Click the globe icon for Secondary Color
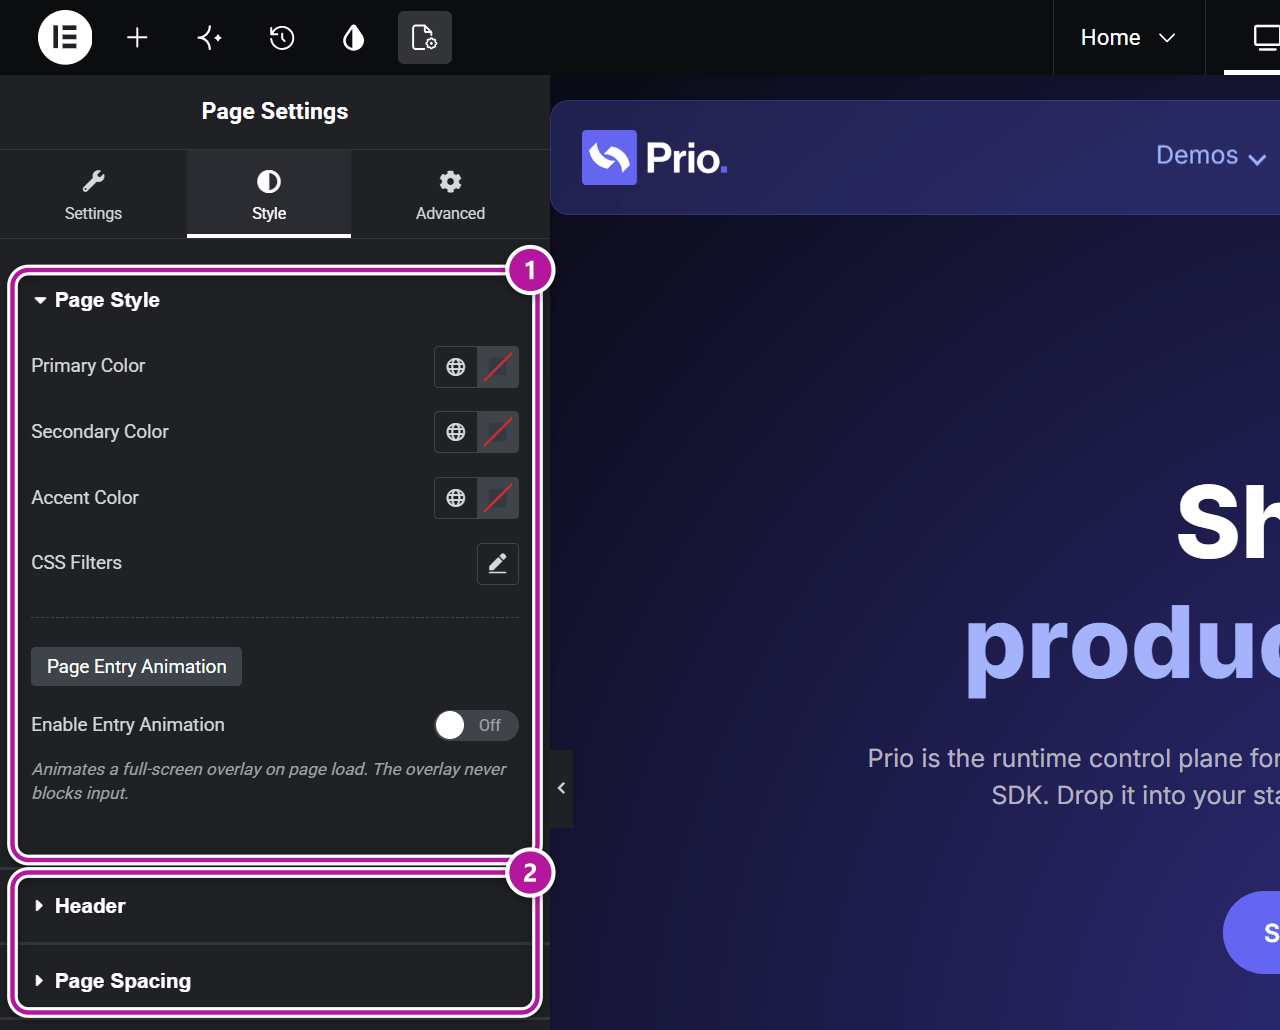This screenshot has height=1030, width=1280. (x=456, y=432)
